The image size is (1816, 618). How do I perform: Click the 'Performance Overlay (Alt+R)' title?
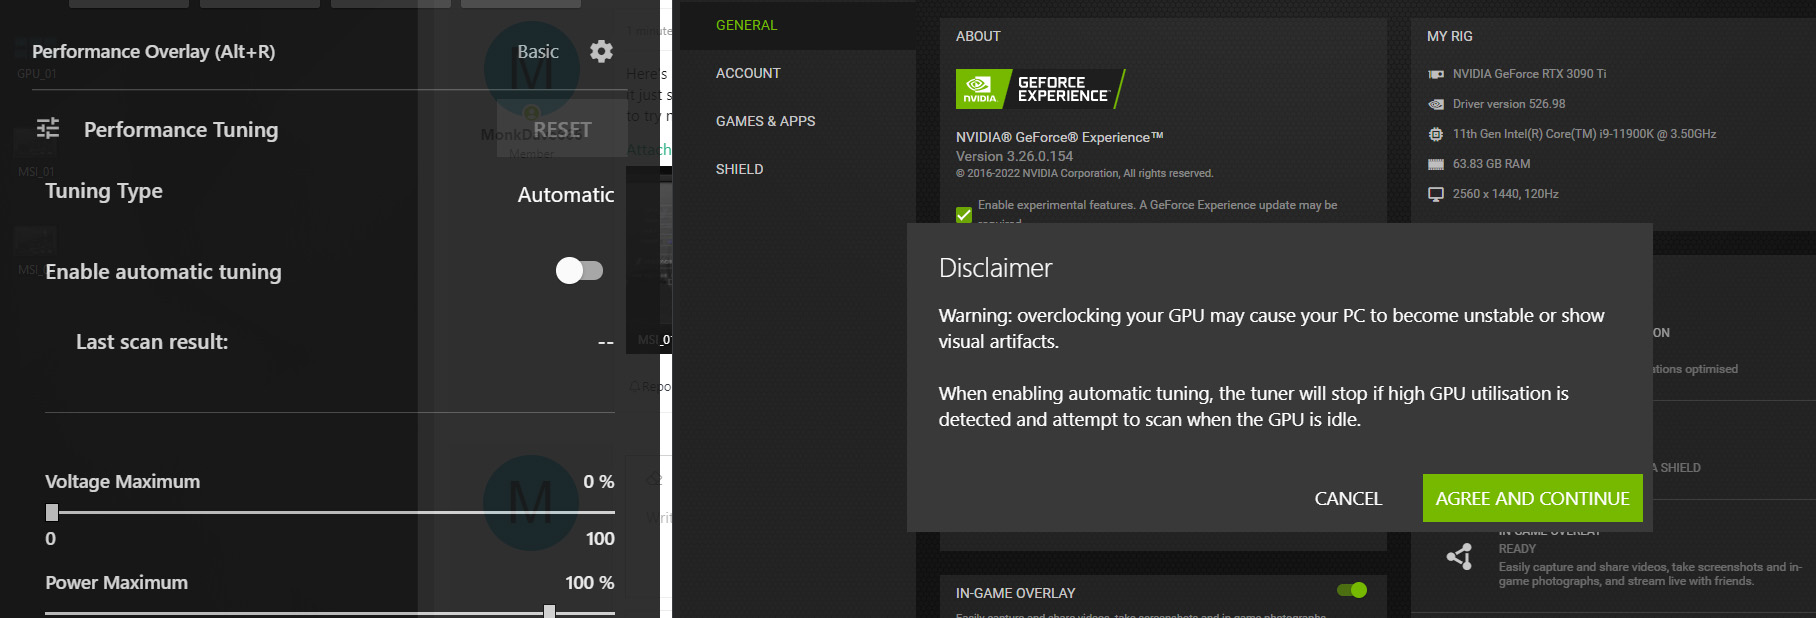153,51
